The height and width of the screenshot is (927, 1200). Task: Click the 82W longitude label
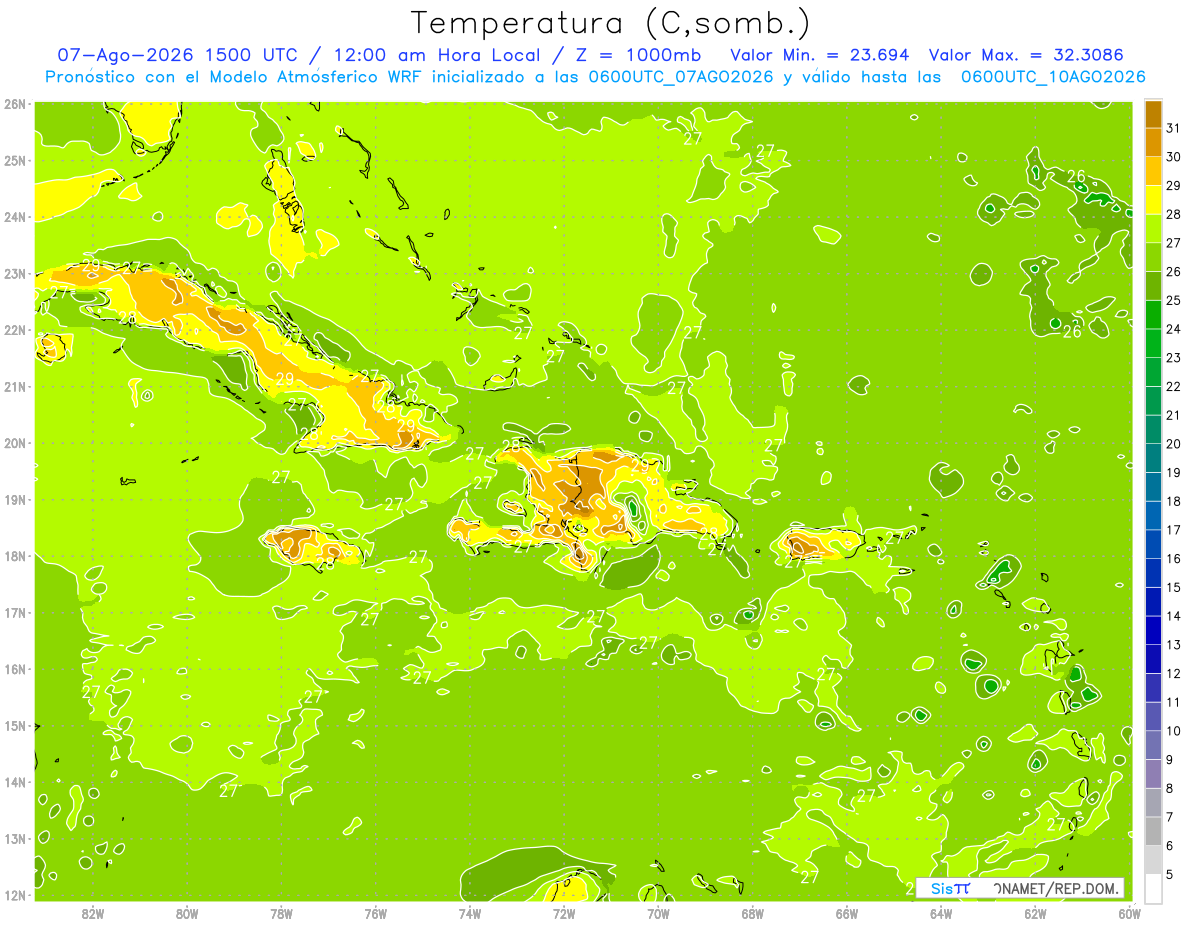coord(93,913)
